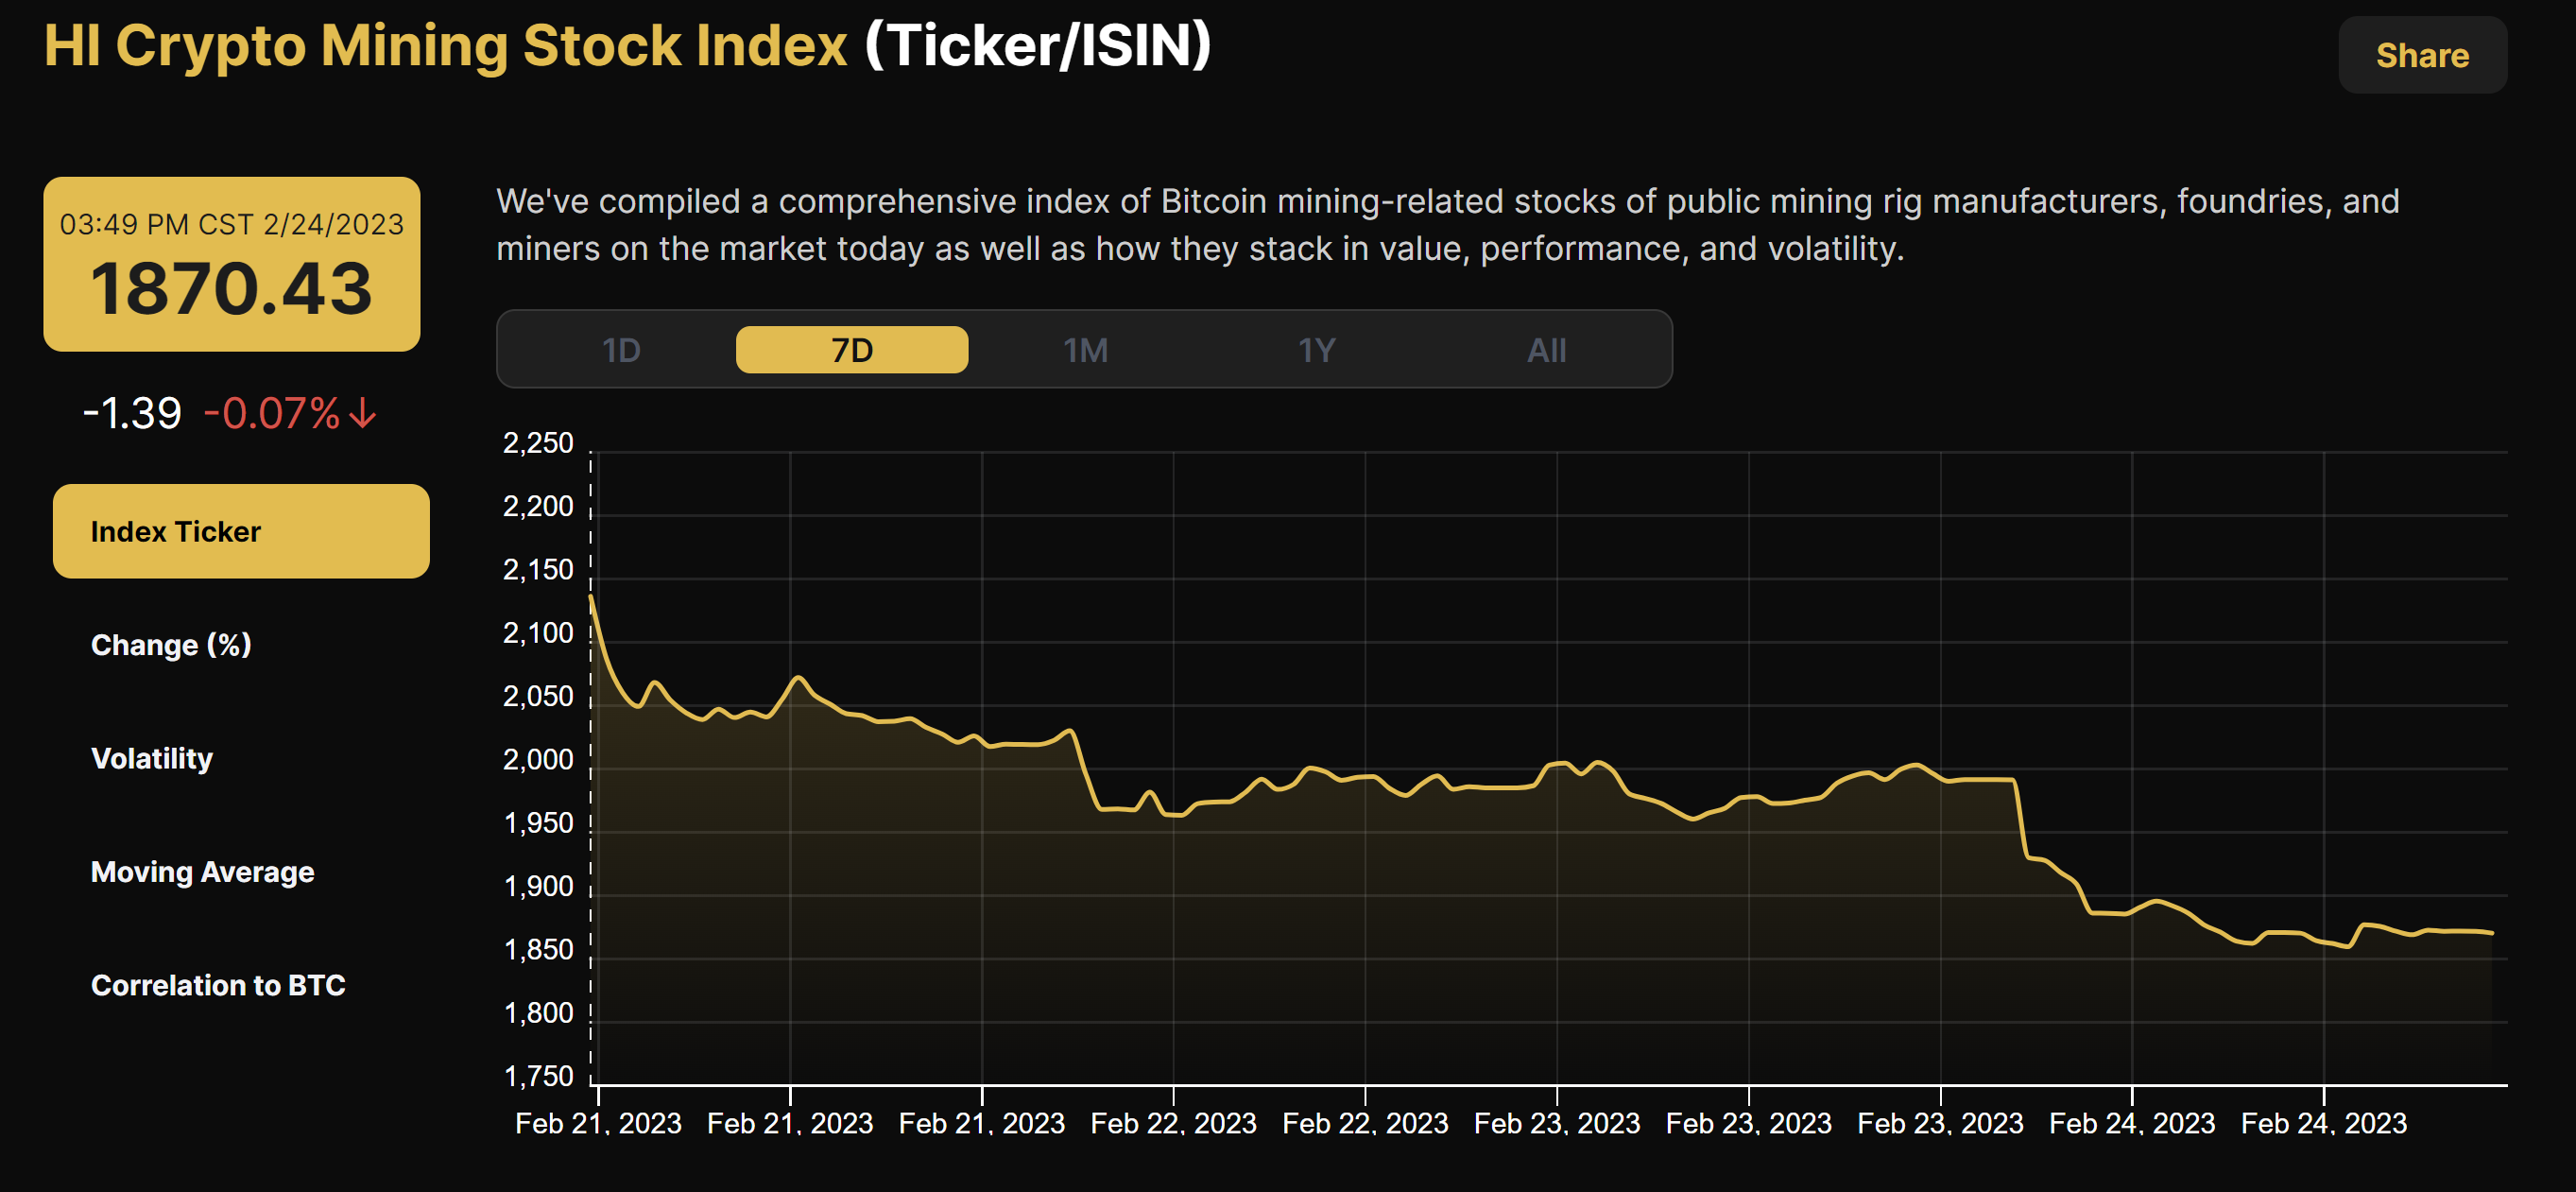Click the HI Crypto Mining Stock Index title
The width and height of the screenshot is (2576, 1192).
pyautogui.click(x=443, y=45)
